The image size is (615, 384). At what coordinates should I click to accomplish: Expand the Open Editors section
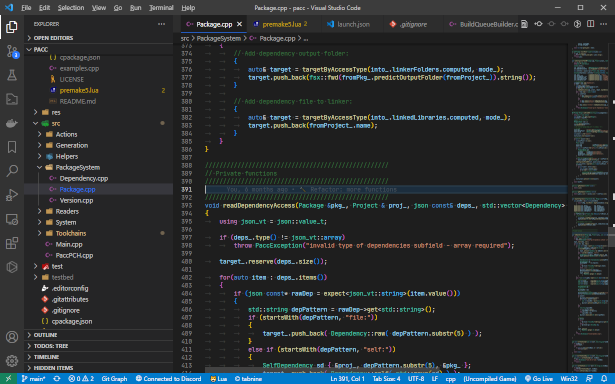point(98,38)
